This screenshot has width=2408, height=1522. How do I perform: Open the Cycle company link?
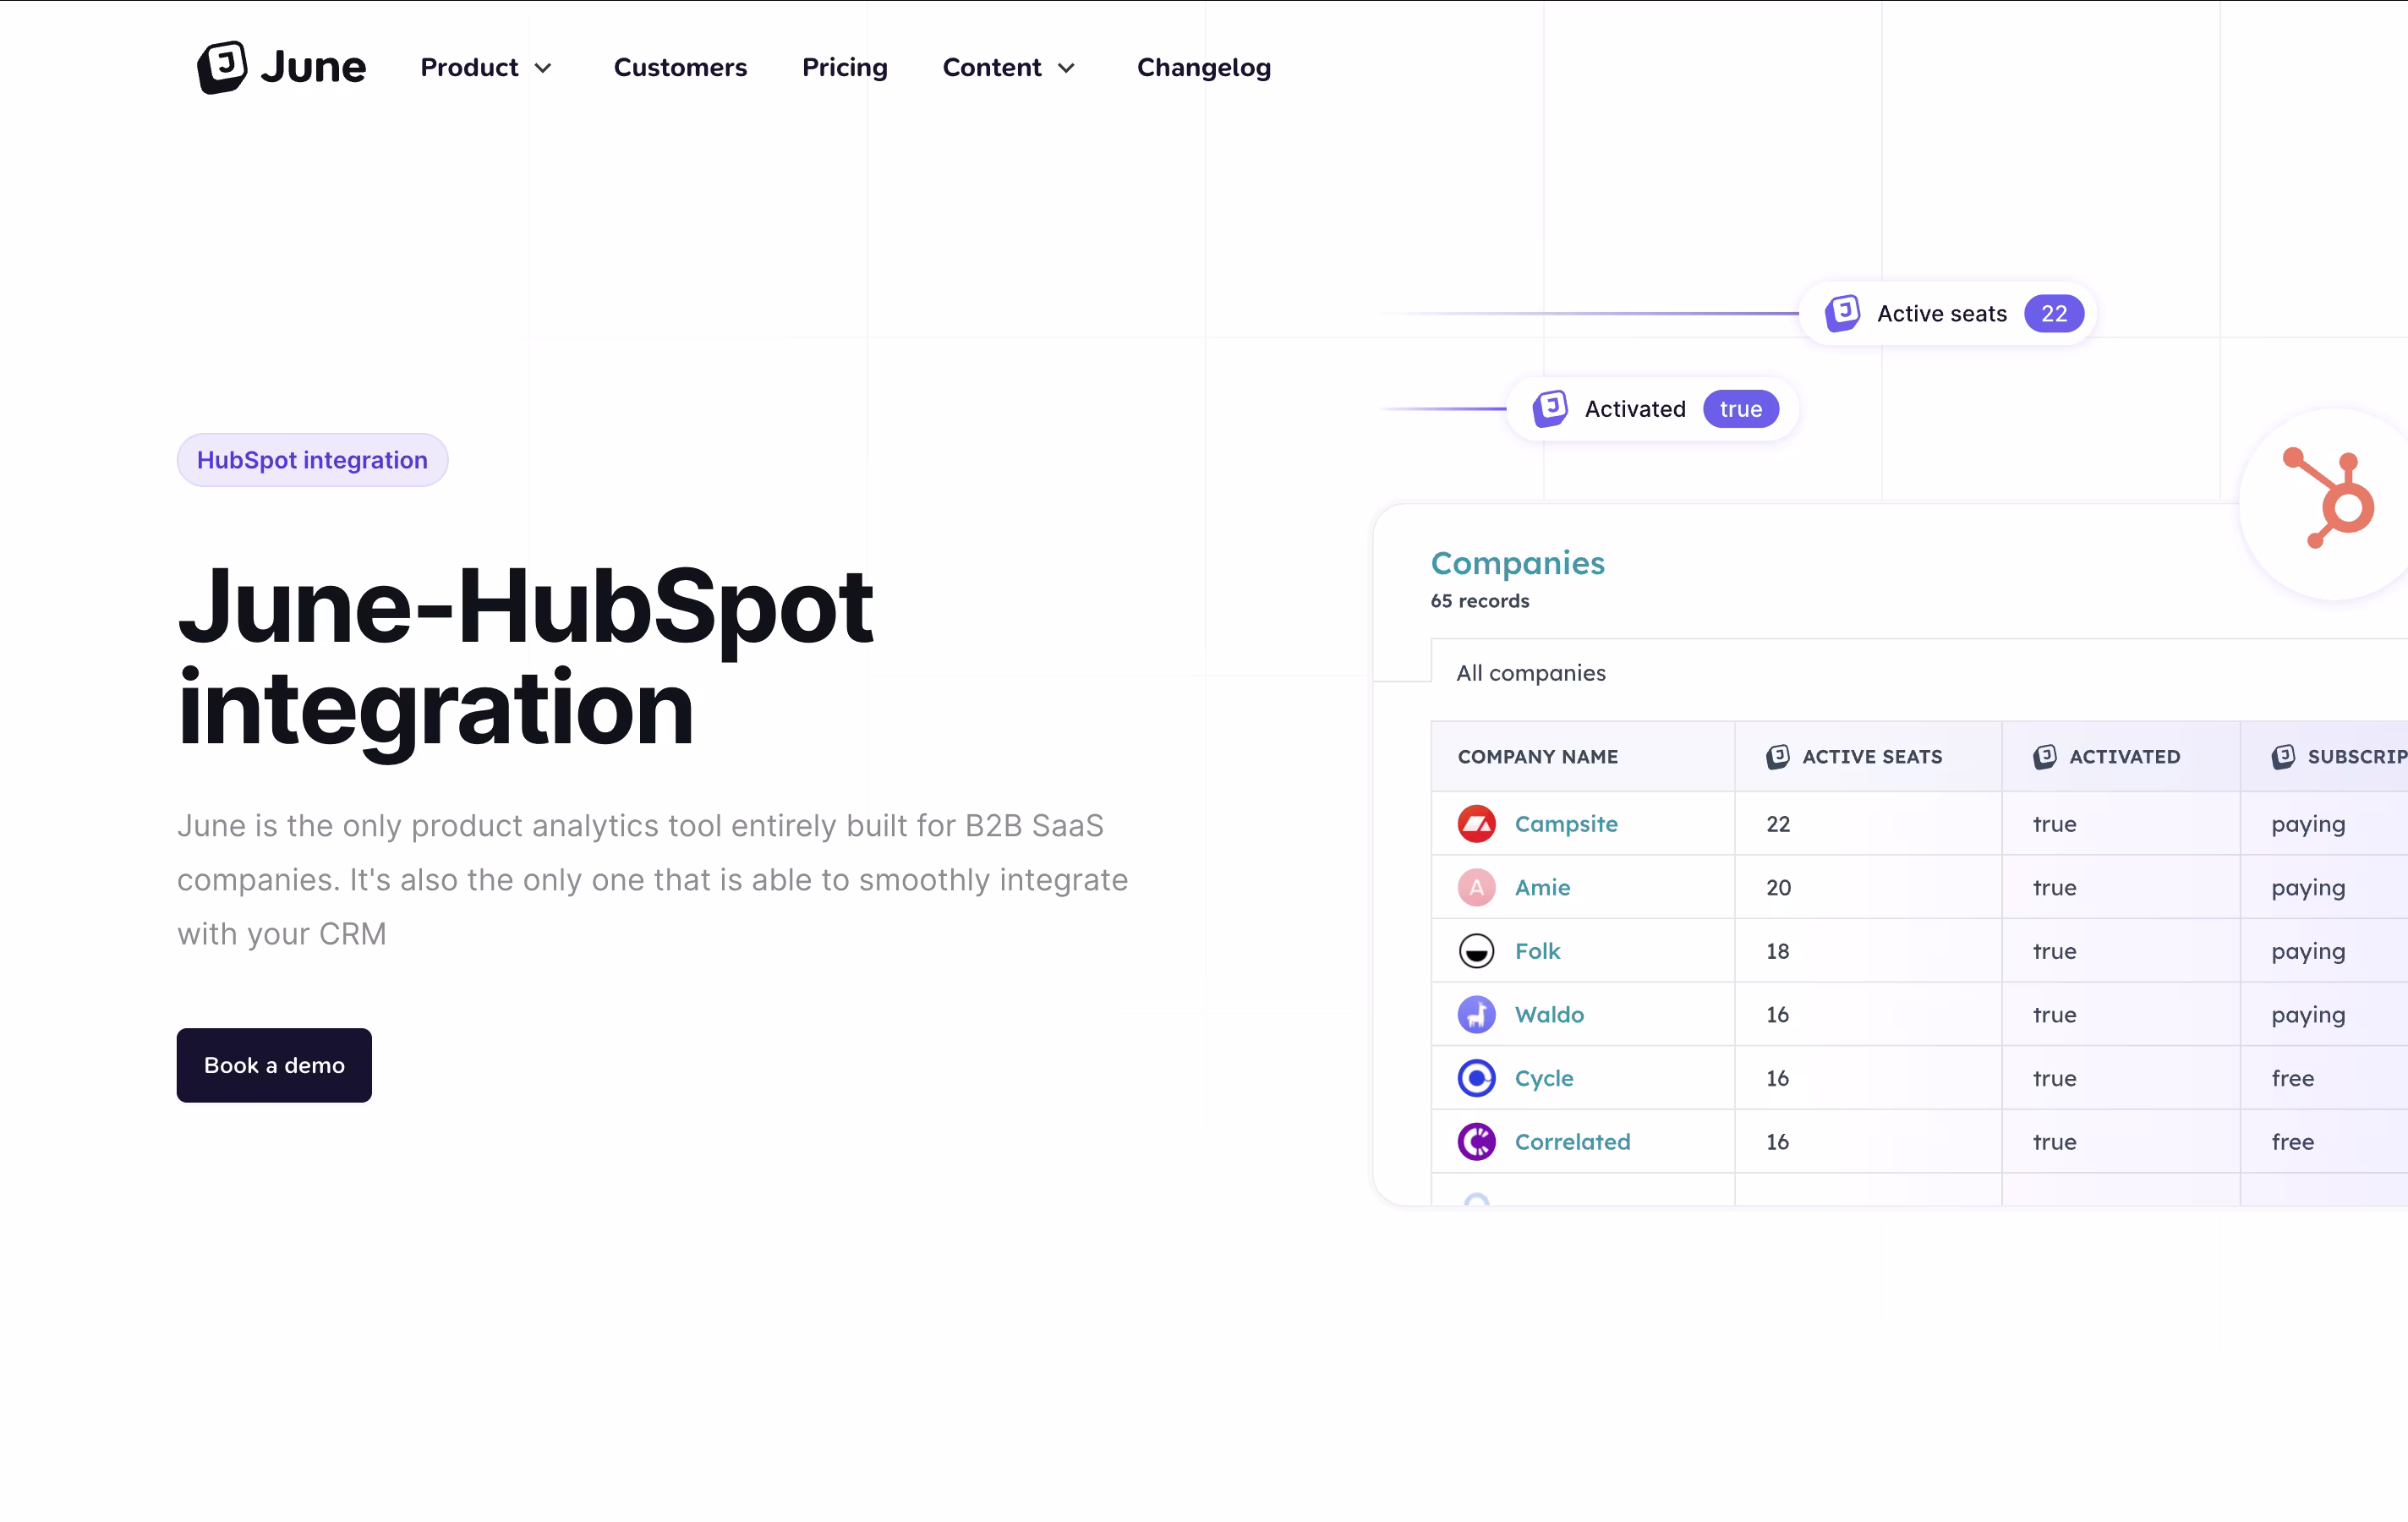pos(1544,1078)
